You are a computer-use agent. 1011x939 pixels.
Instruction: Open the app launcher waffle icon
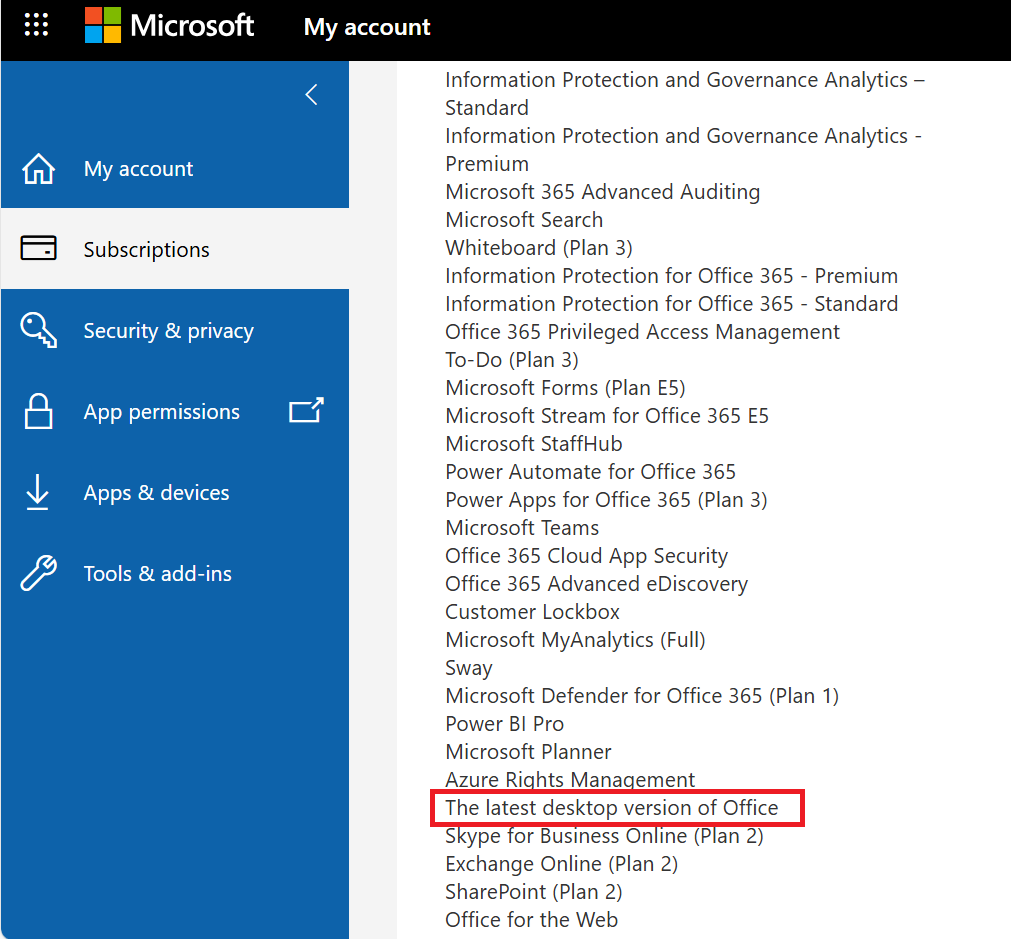pyautogui.click(x=36, y=25)
